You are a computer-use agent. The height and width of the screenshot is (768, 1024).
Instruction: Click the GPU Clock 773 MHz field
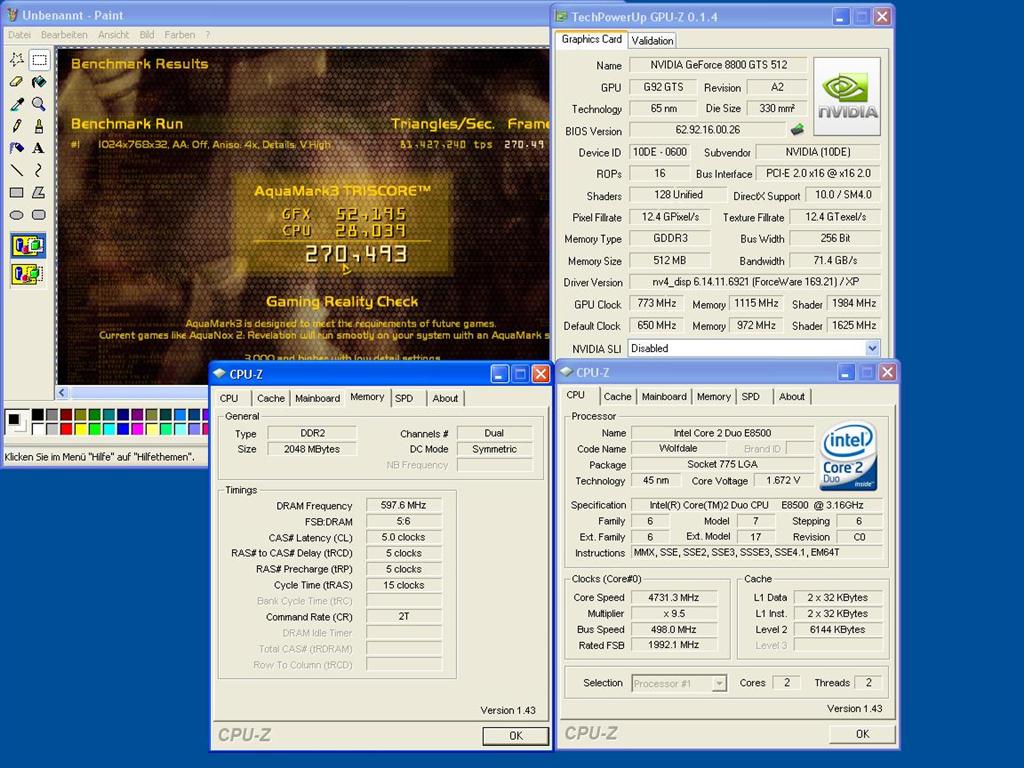pyautogui.click(x=656, y=303)
